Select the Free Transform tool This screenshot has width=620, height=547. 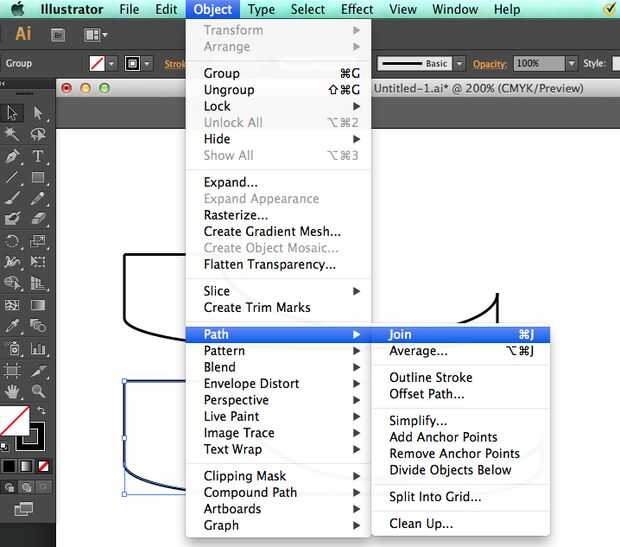pos(38,261)
